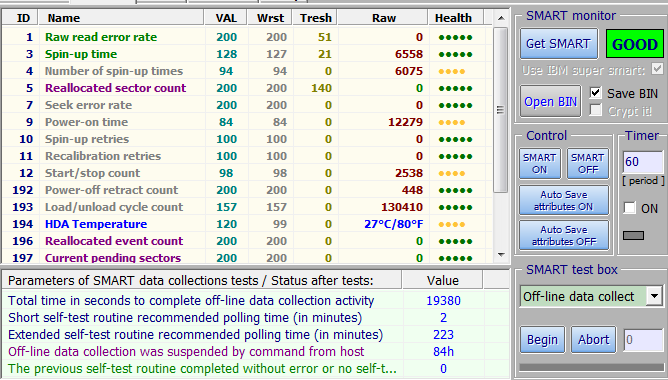Select Off-line data collection suspended row
This screenshot has height=380, width=668.
255,352
